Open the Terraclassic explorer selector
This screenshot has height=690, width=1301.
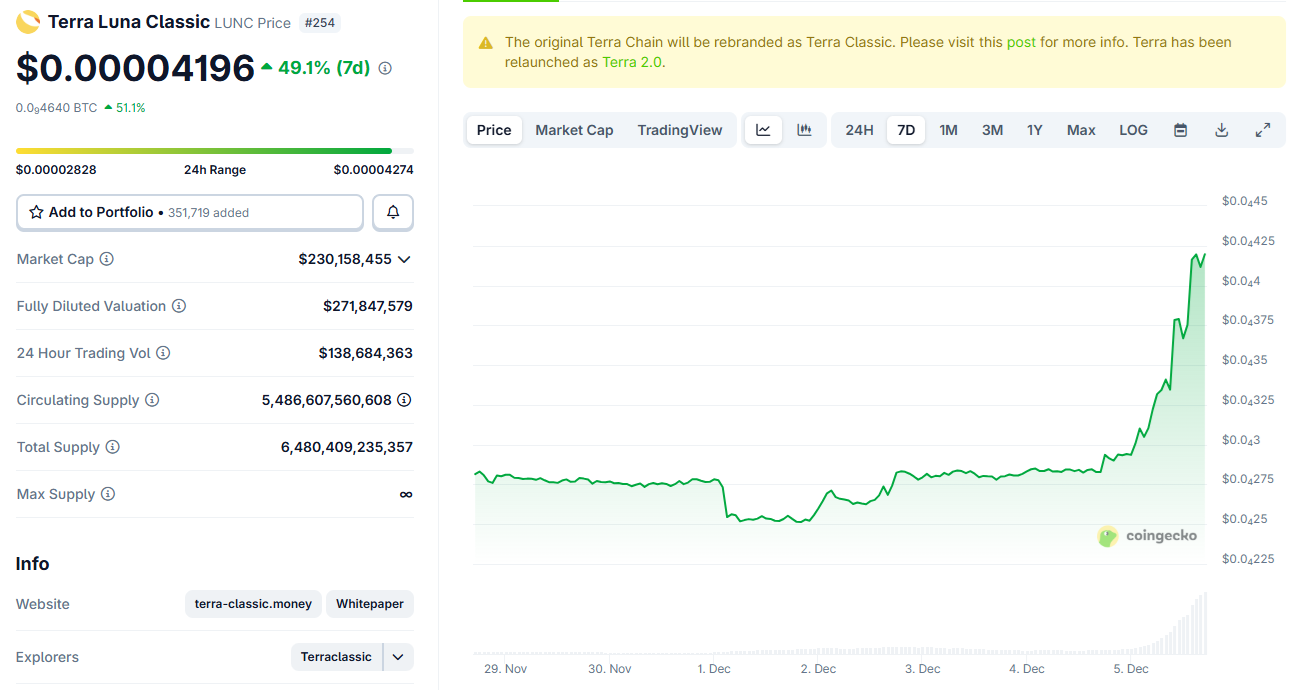tap(336, 657)
